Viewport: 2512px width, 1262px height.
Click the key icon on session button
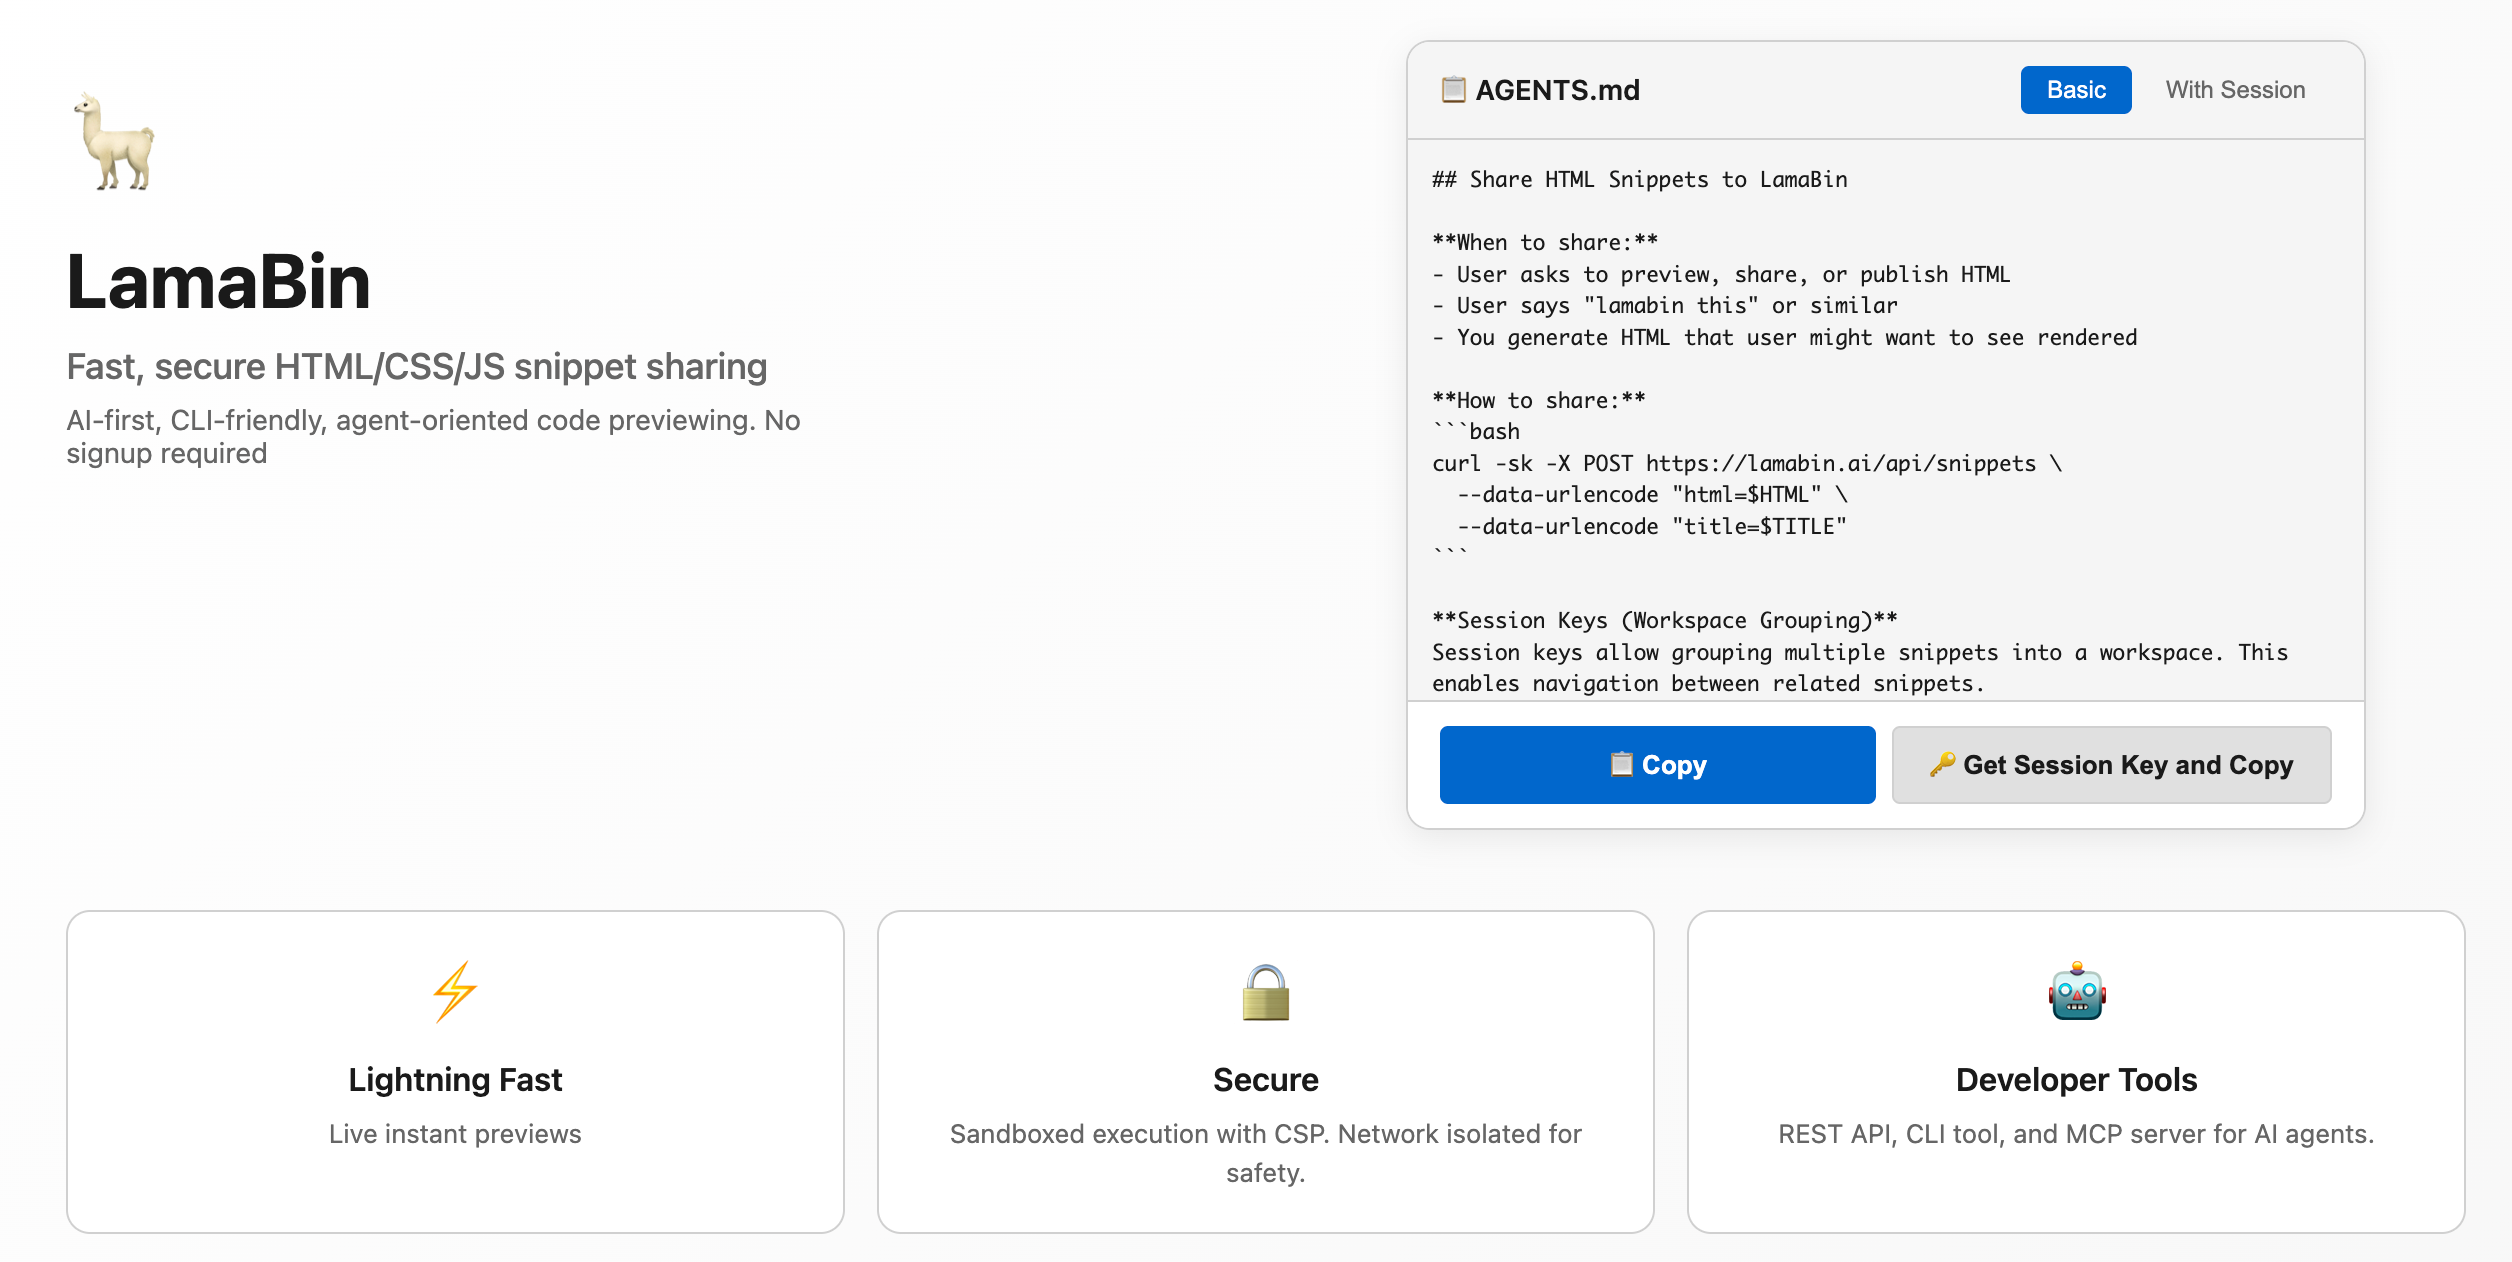point(1942,765)
